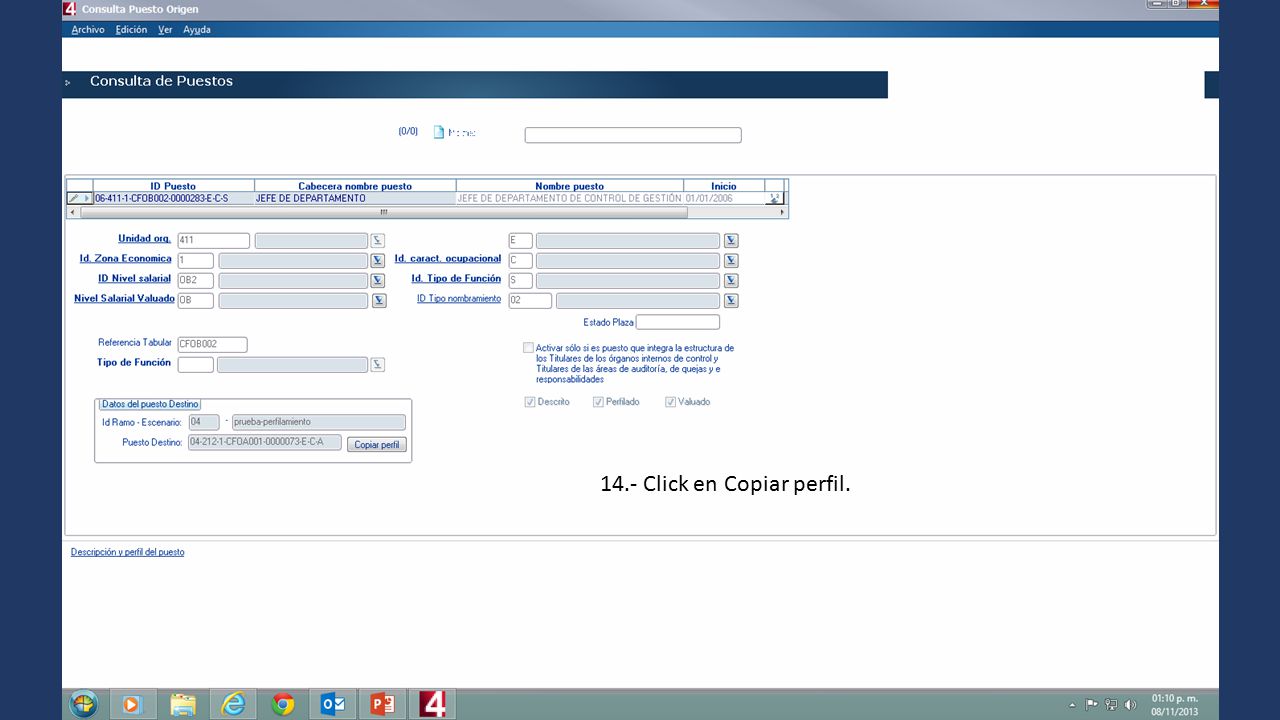Click the volume icon in system tray

1130,704
